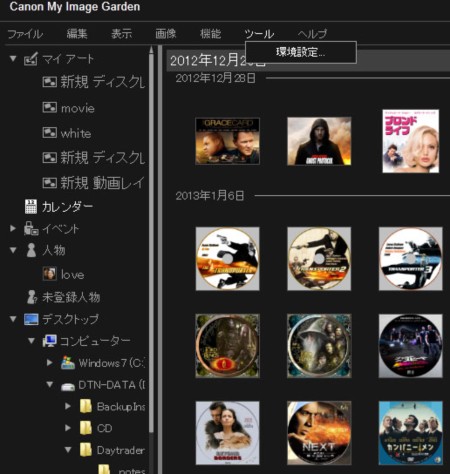Select the Transporter 2 disc label
Image resolution: width=450 pixels, height=474 pixels.
pos(319,259)
